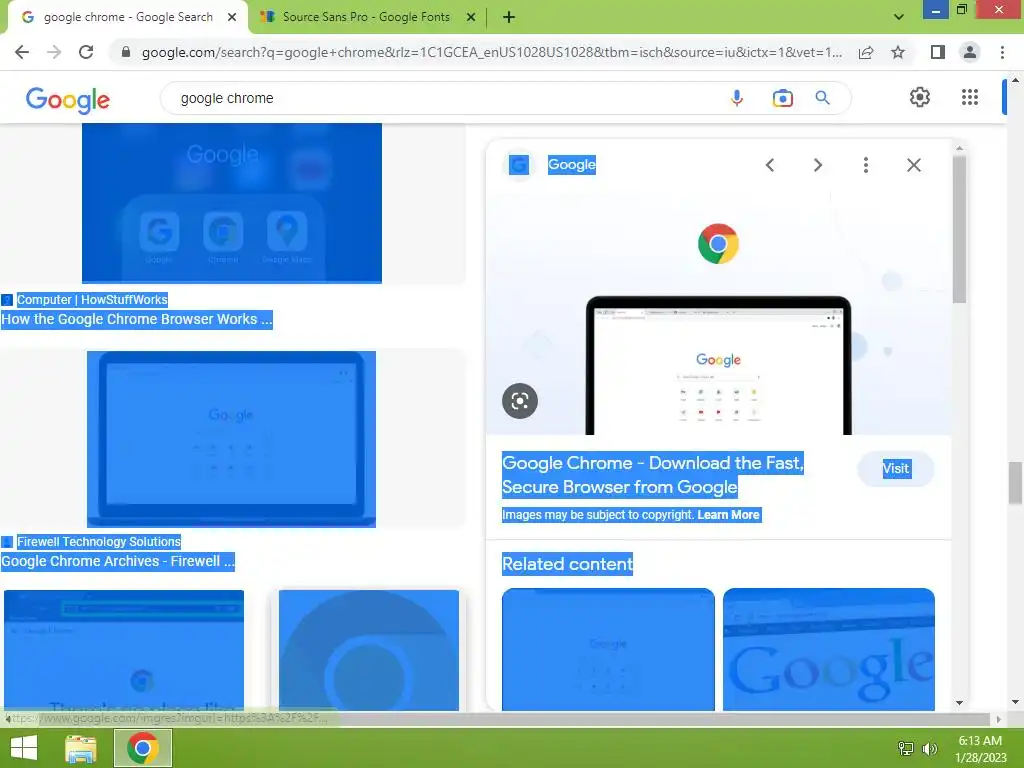Search by image with Google Lens camera
Screen dimensions: 1024x768
pyautogui.click(x=782, y=98)
